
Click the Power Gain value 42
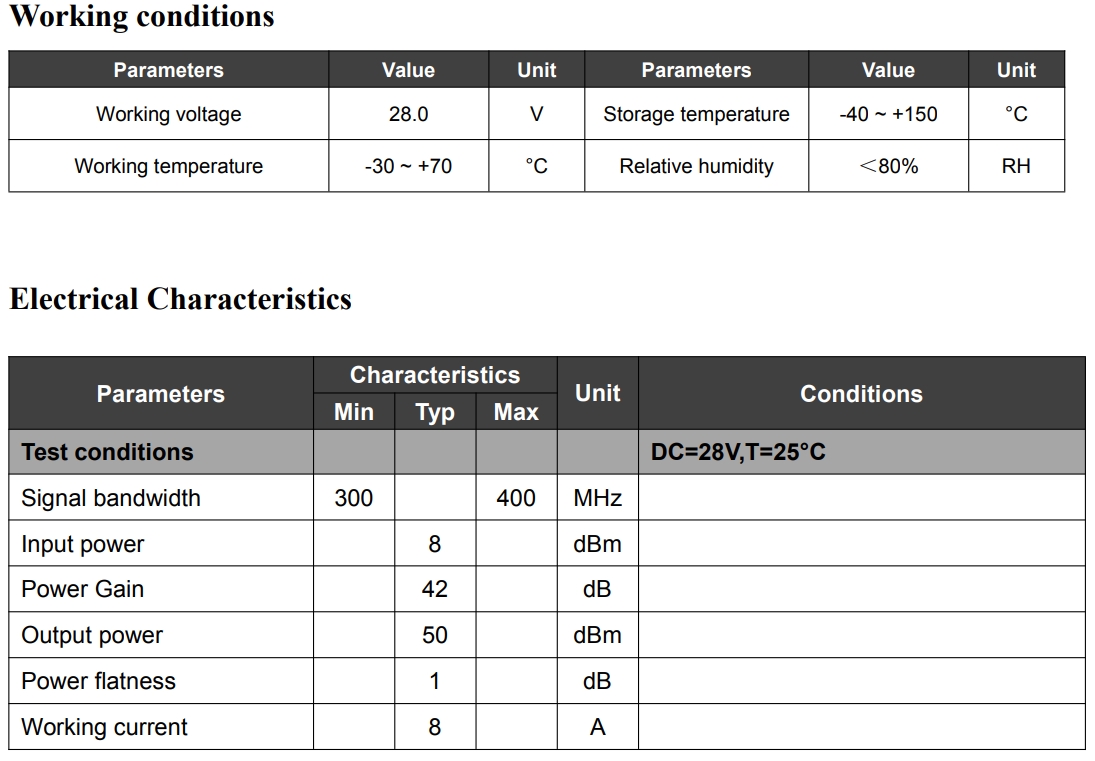tap(434, 589)
